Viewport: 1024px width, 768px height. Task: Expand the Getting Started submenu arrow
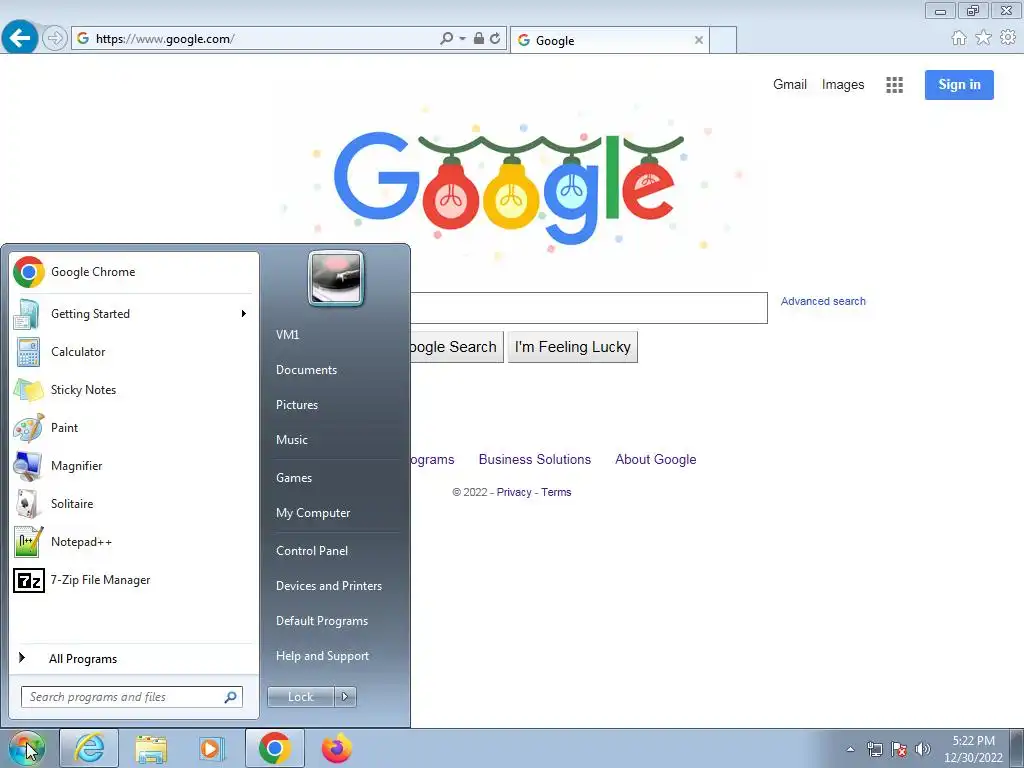point(244,314)
